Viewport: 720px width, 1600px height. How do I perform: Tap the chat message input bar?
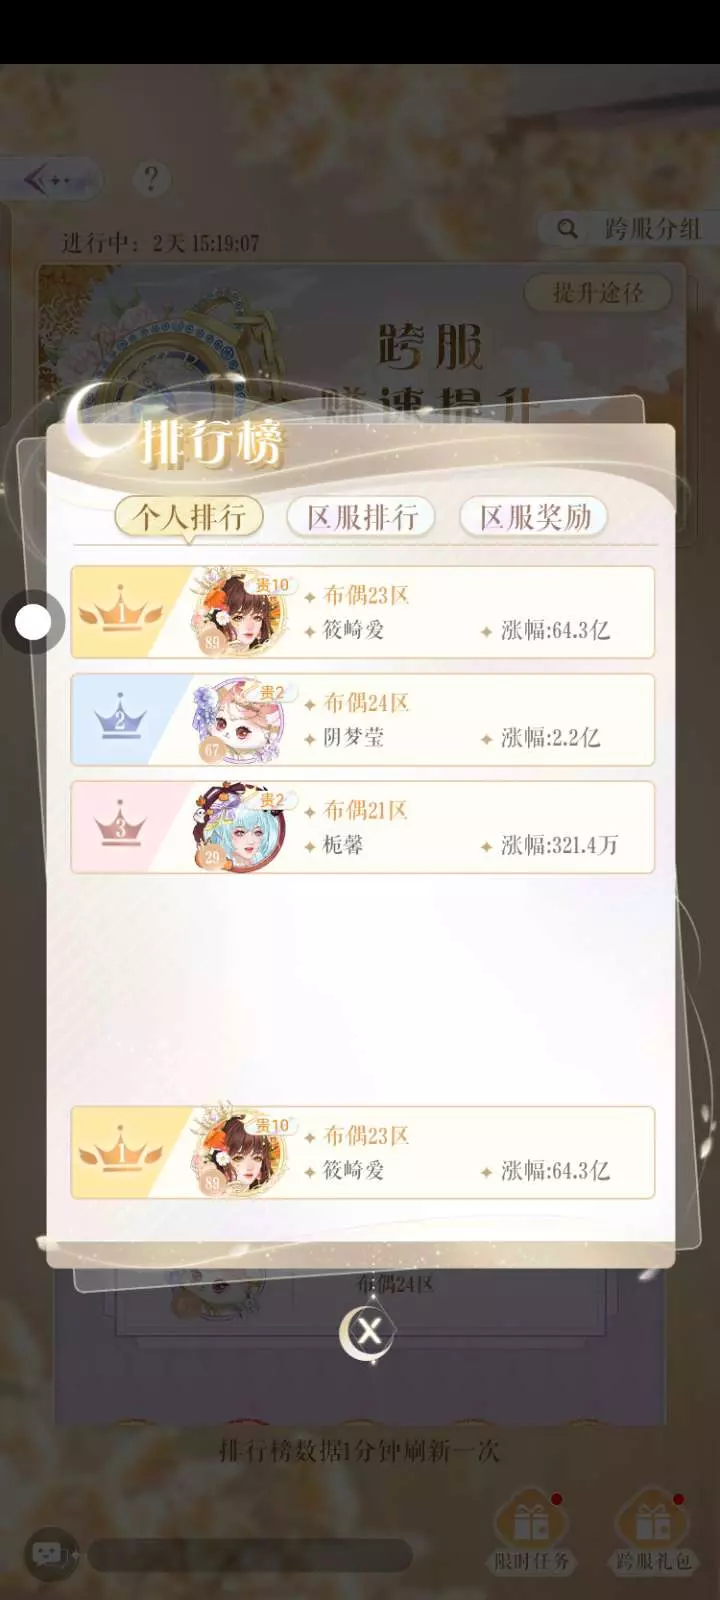[x=250, y=1555]
